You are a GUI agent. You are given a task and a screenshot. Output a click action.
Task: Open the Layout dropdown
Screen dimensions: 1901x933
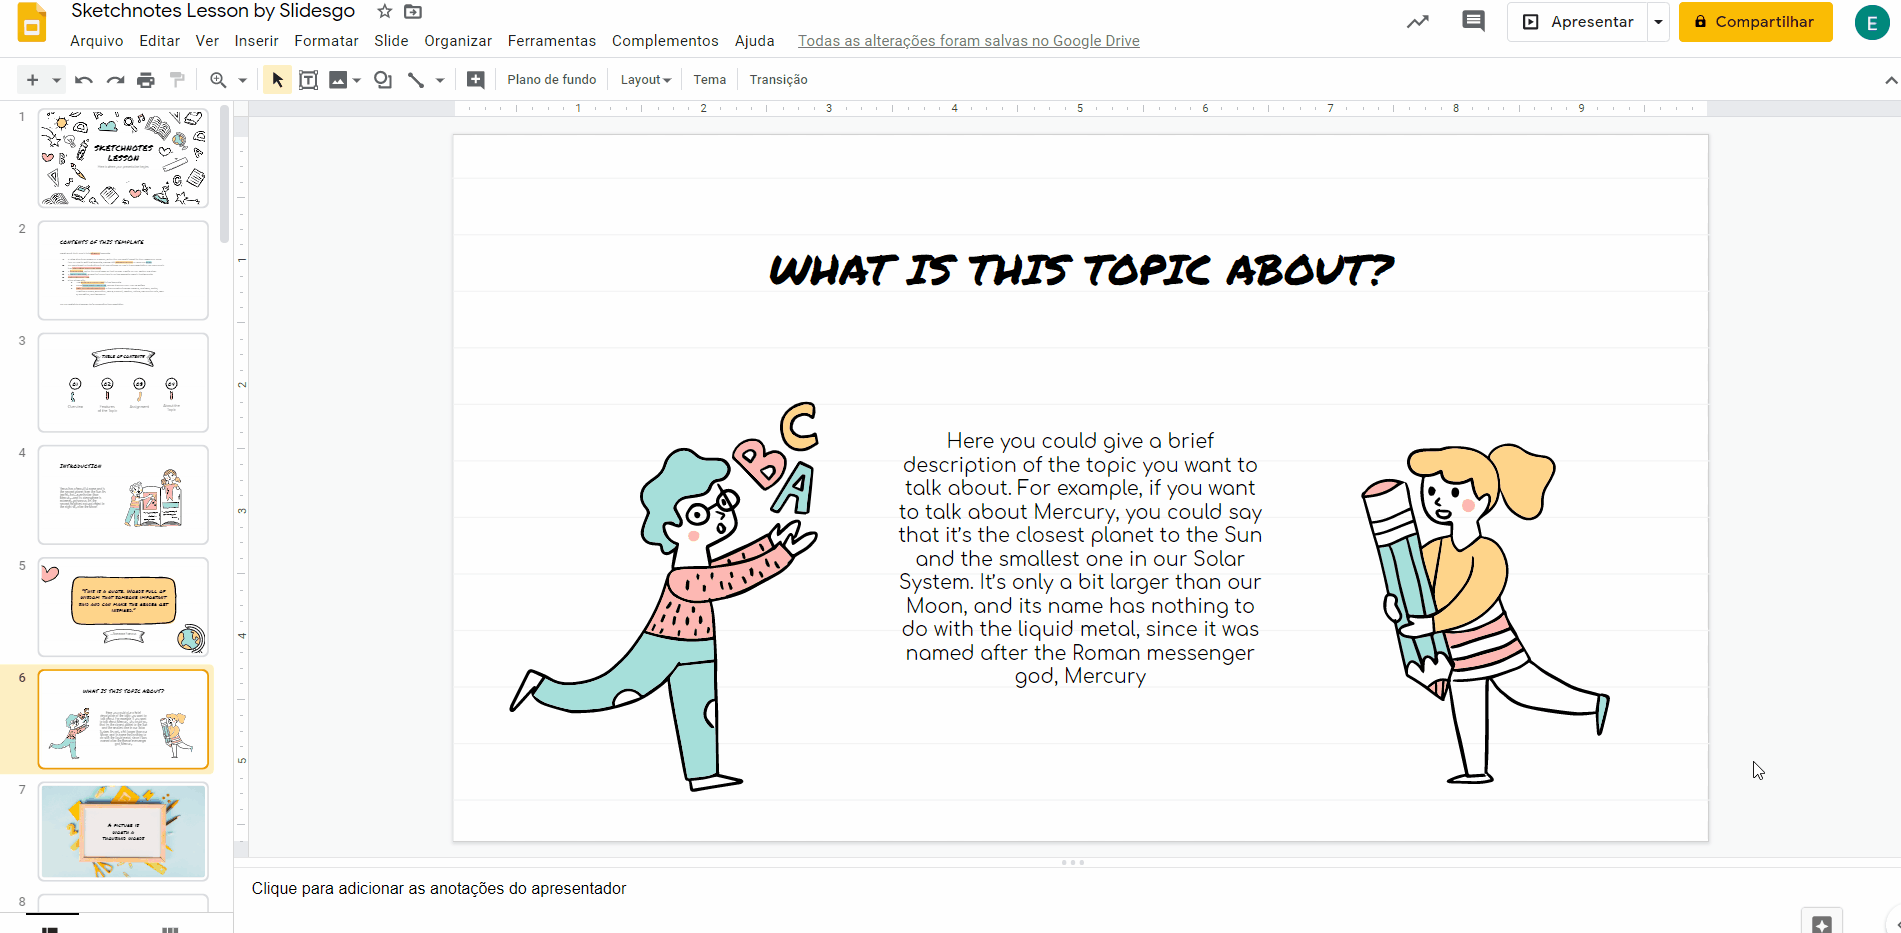645,80
